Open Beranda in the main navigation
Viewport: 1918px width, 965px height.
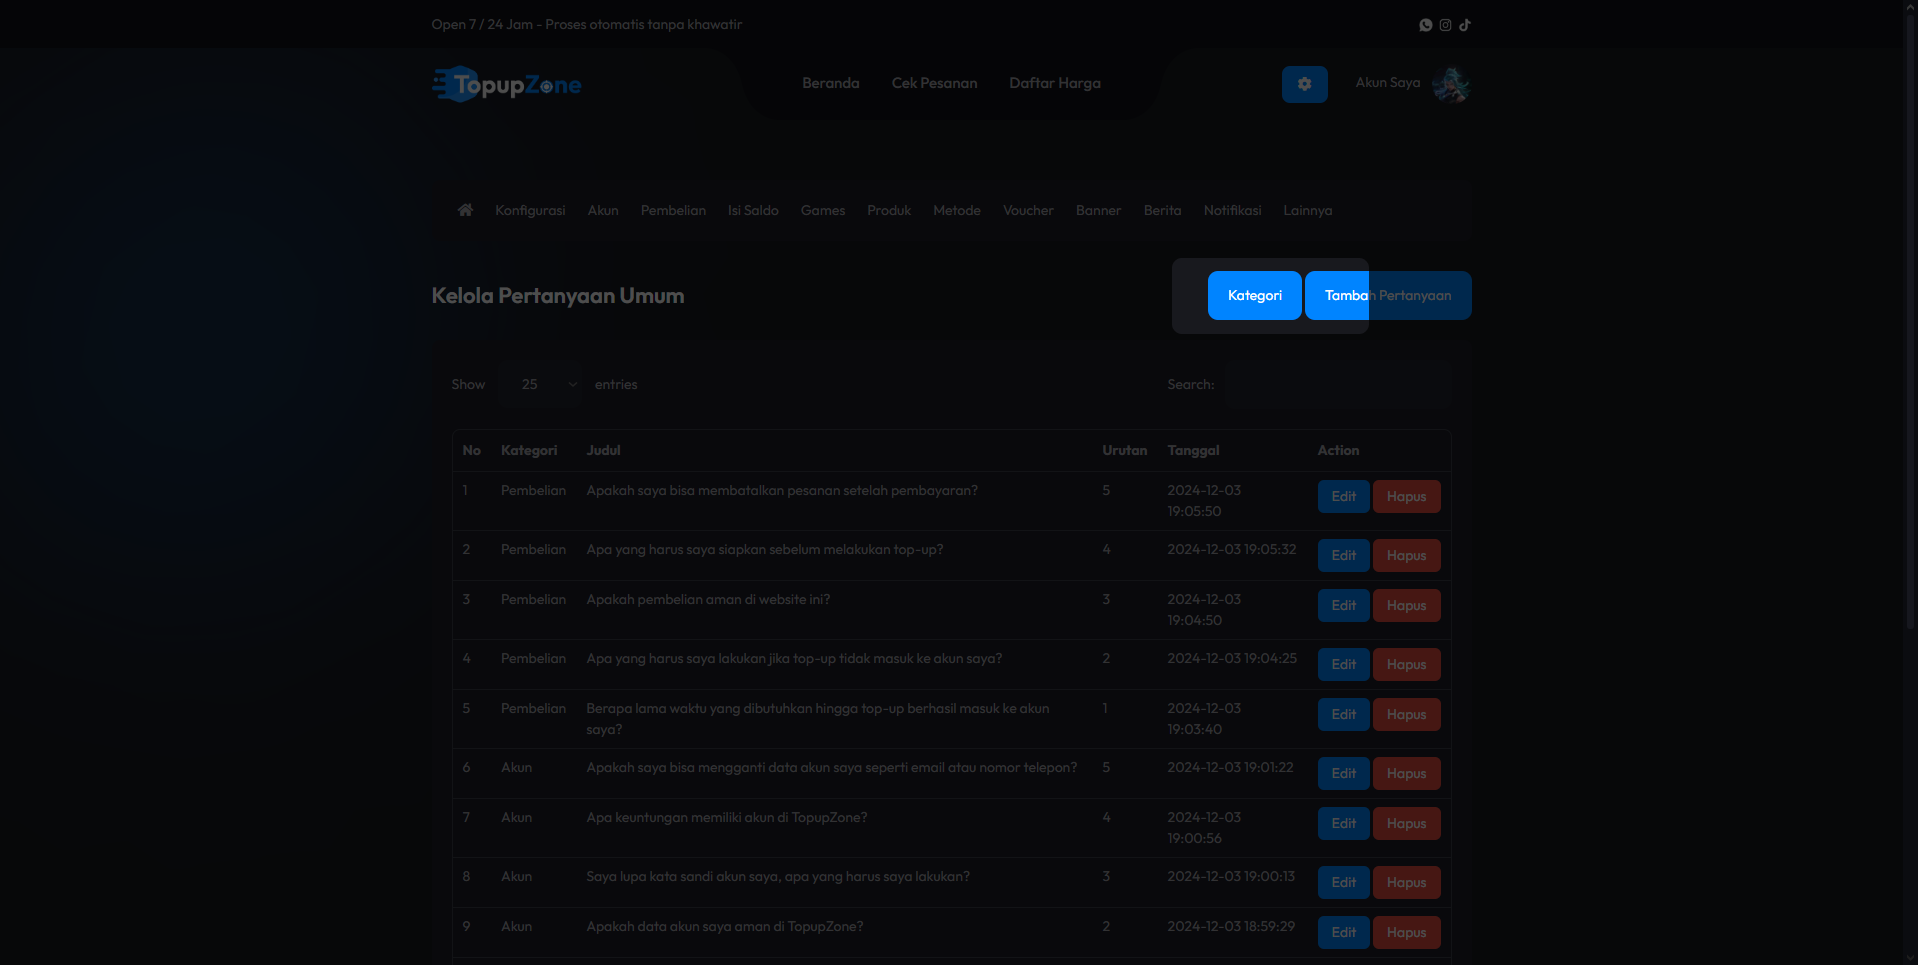coord(830,83)
